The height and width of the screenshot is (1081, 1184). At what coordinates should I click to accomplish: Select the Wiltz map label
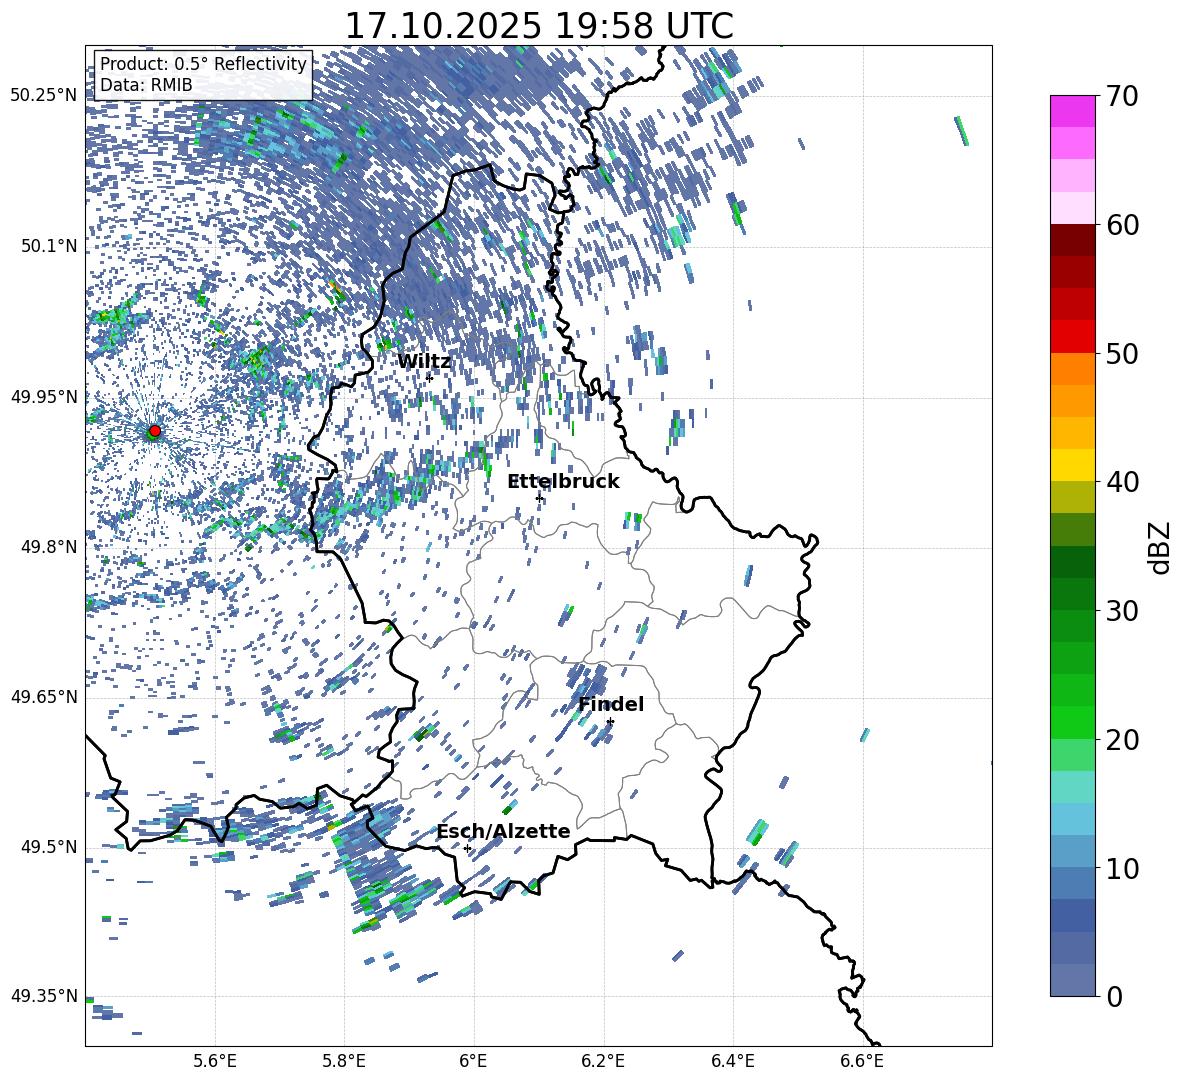(x=424, y=361)
